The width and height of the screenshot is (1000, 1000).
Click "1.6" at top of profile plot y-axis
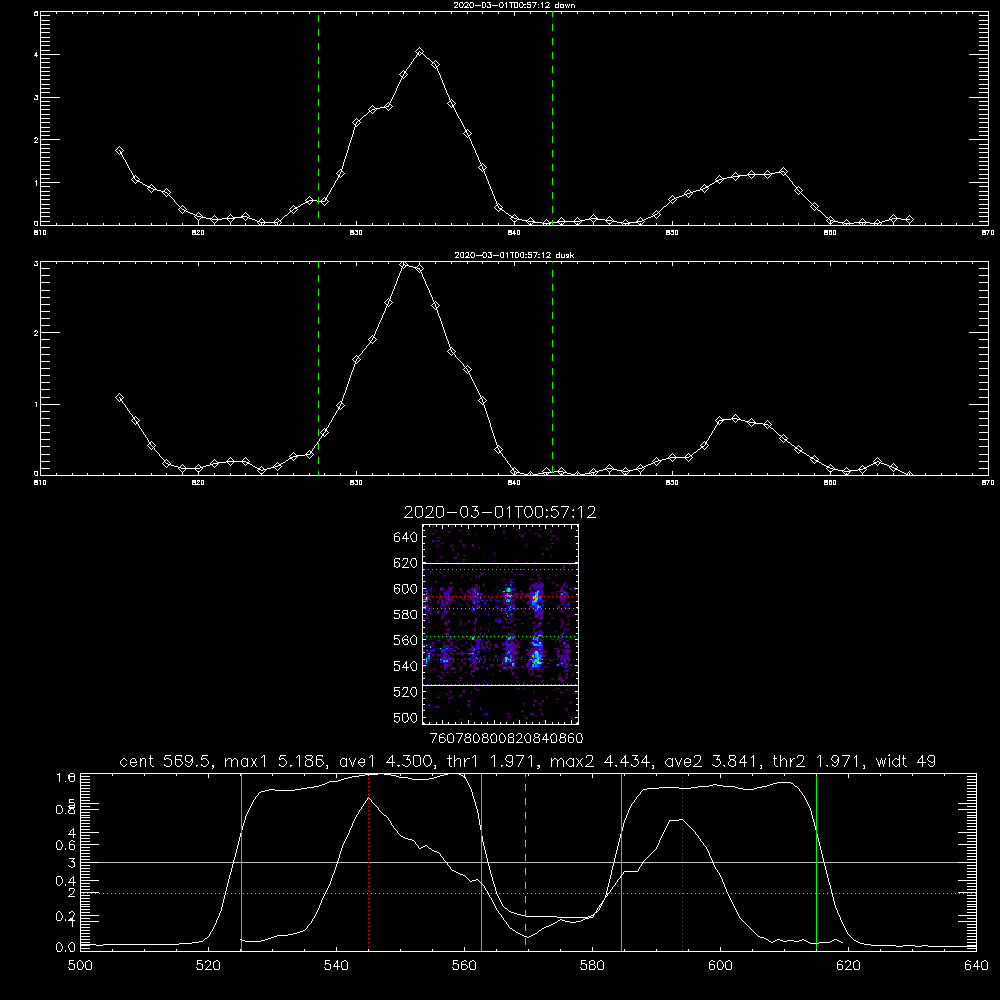[x=66, y=777]
